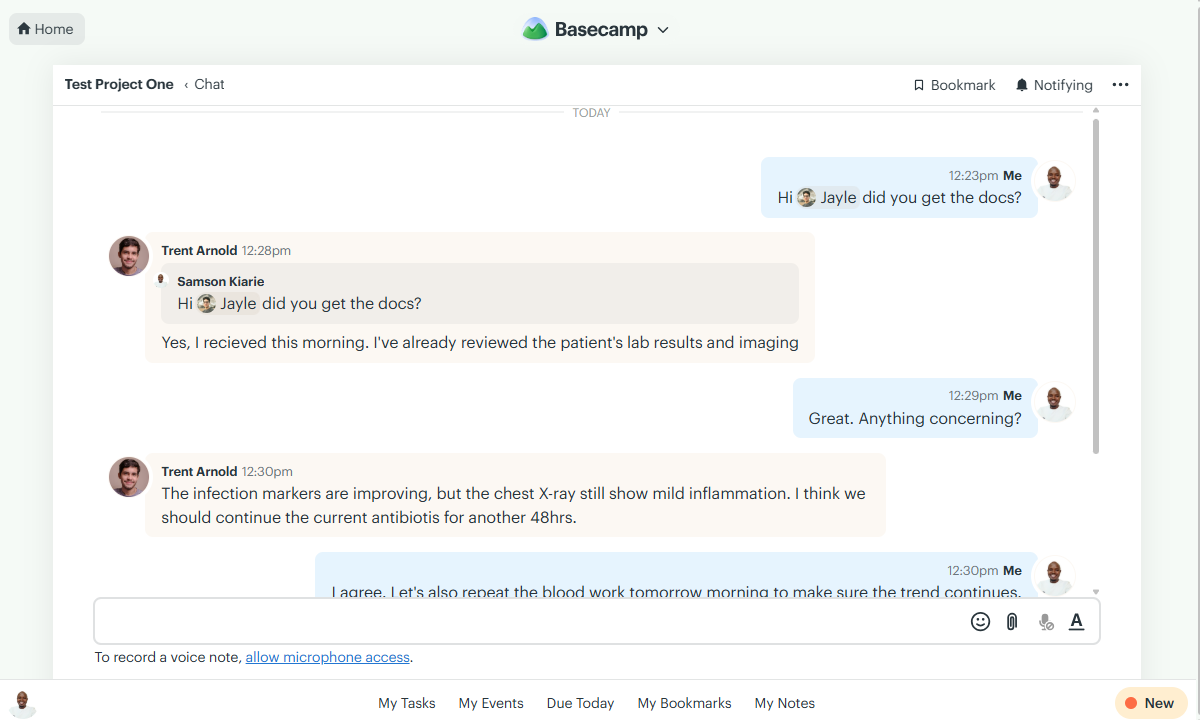The image size is (1200, 720).
Task: Open Test Project One link
Action: [119, 84]
